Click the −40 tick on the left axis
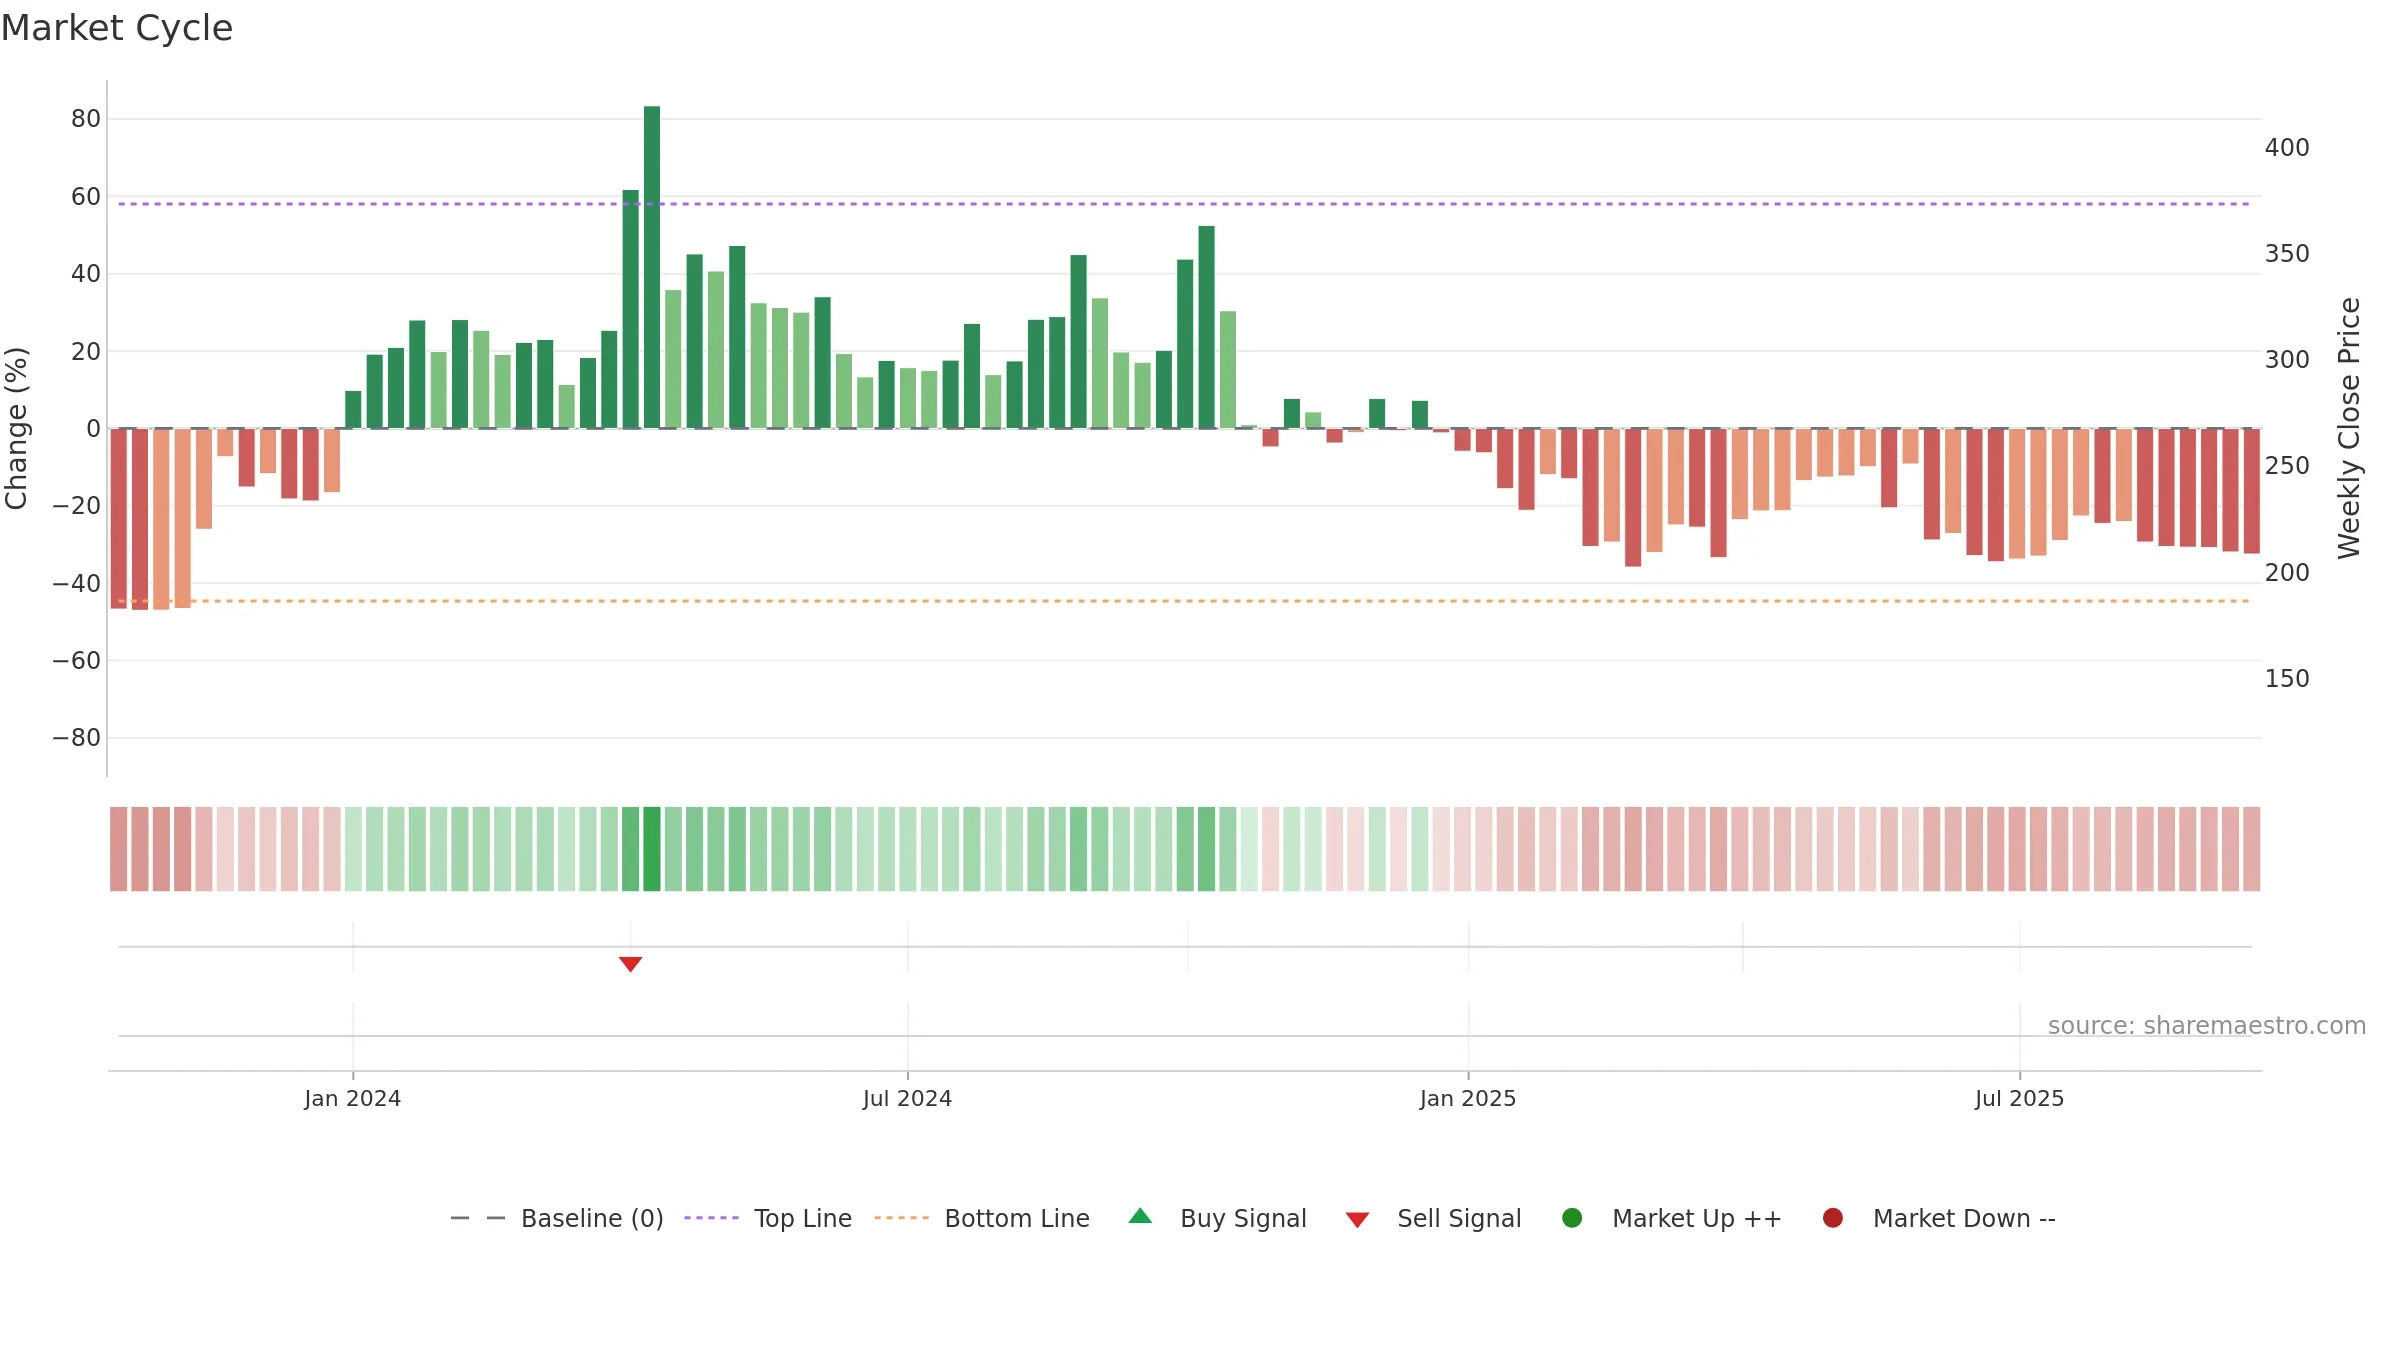The height and width of the screenshot is (1350, 2400). click(x=77, y=583)
